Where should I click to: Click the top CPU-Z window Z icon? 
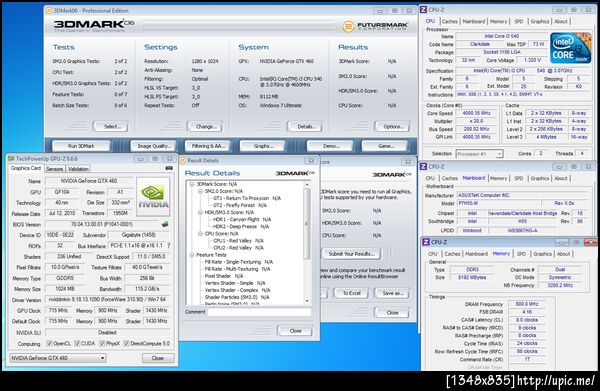click(424, 10)
